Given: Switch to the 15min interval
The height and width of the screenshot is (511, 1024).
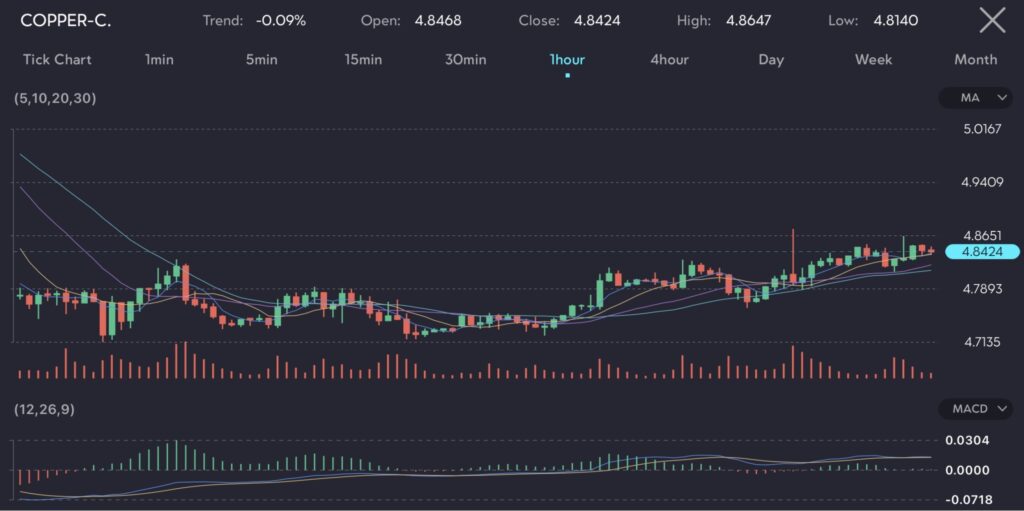Looking at the screenshot, I should point(363,60).
